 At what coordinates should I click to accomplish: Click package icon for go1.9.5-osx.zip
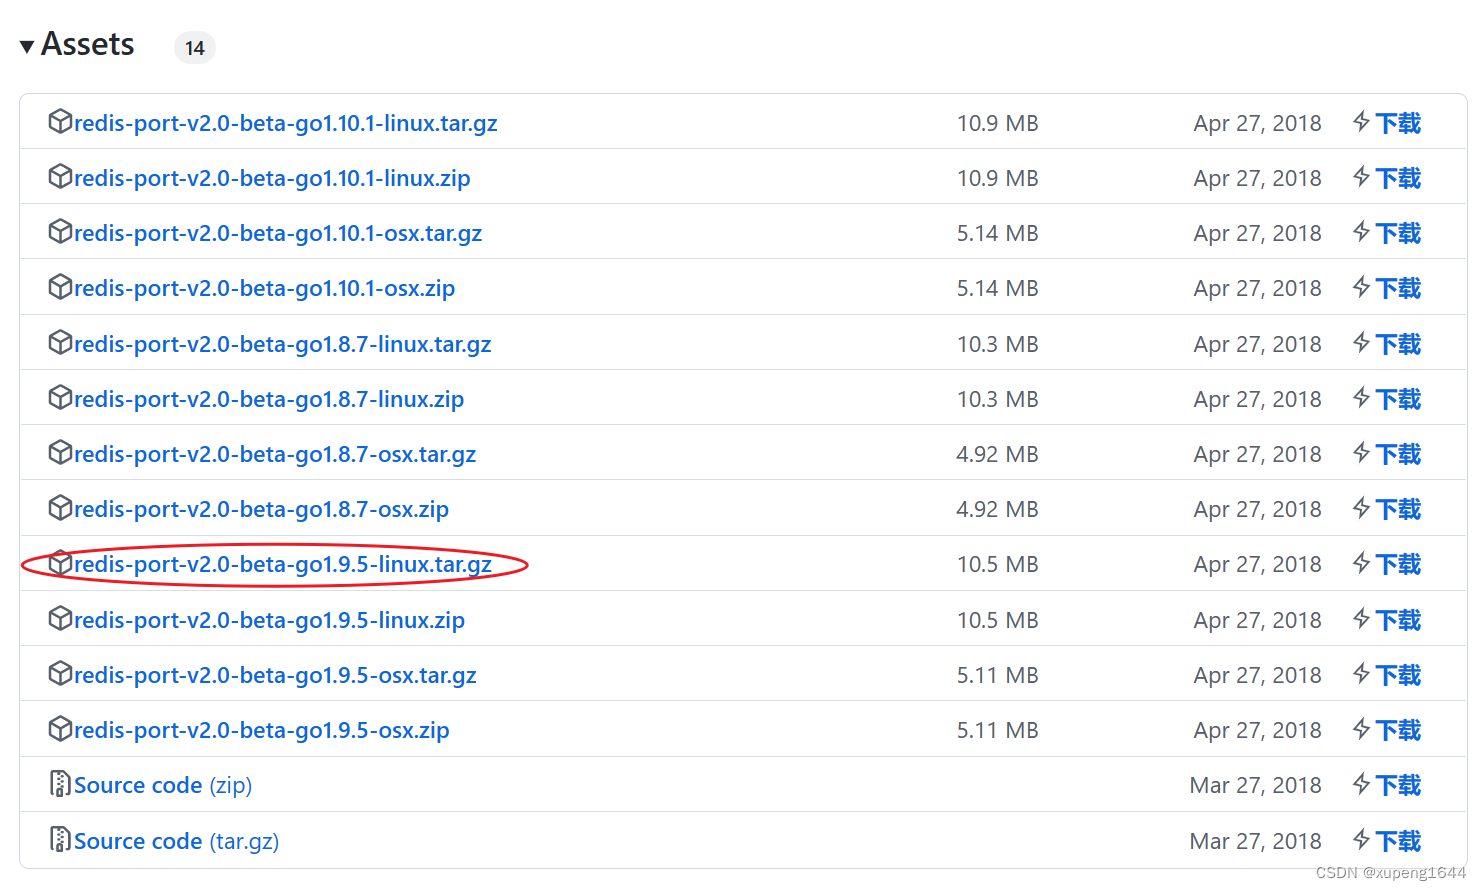coord(60,729)
